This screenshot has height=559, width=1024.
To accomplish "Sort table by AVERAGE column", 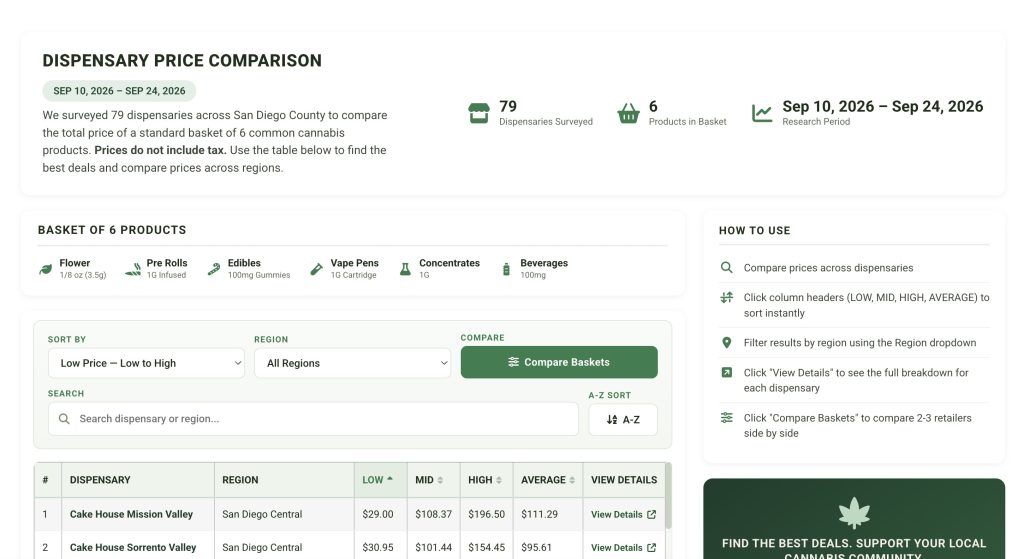I will point(548,480).
